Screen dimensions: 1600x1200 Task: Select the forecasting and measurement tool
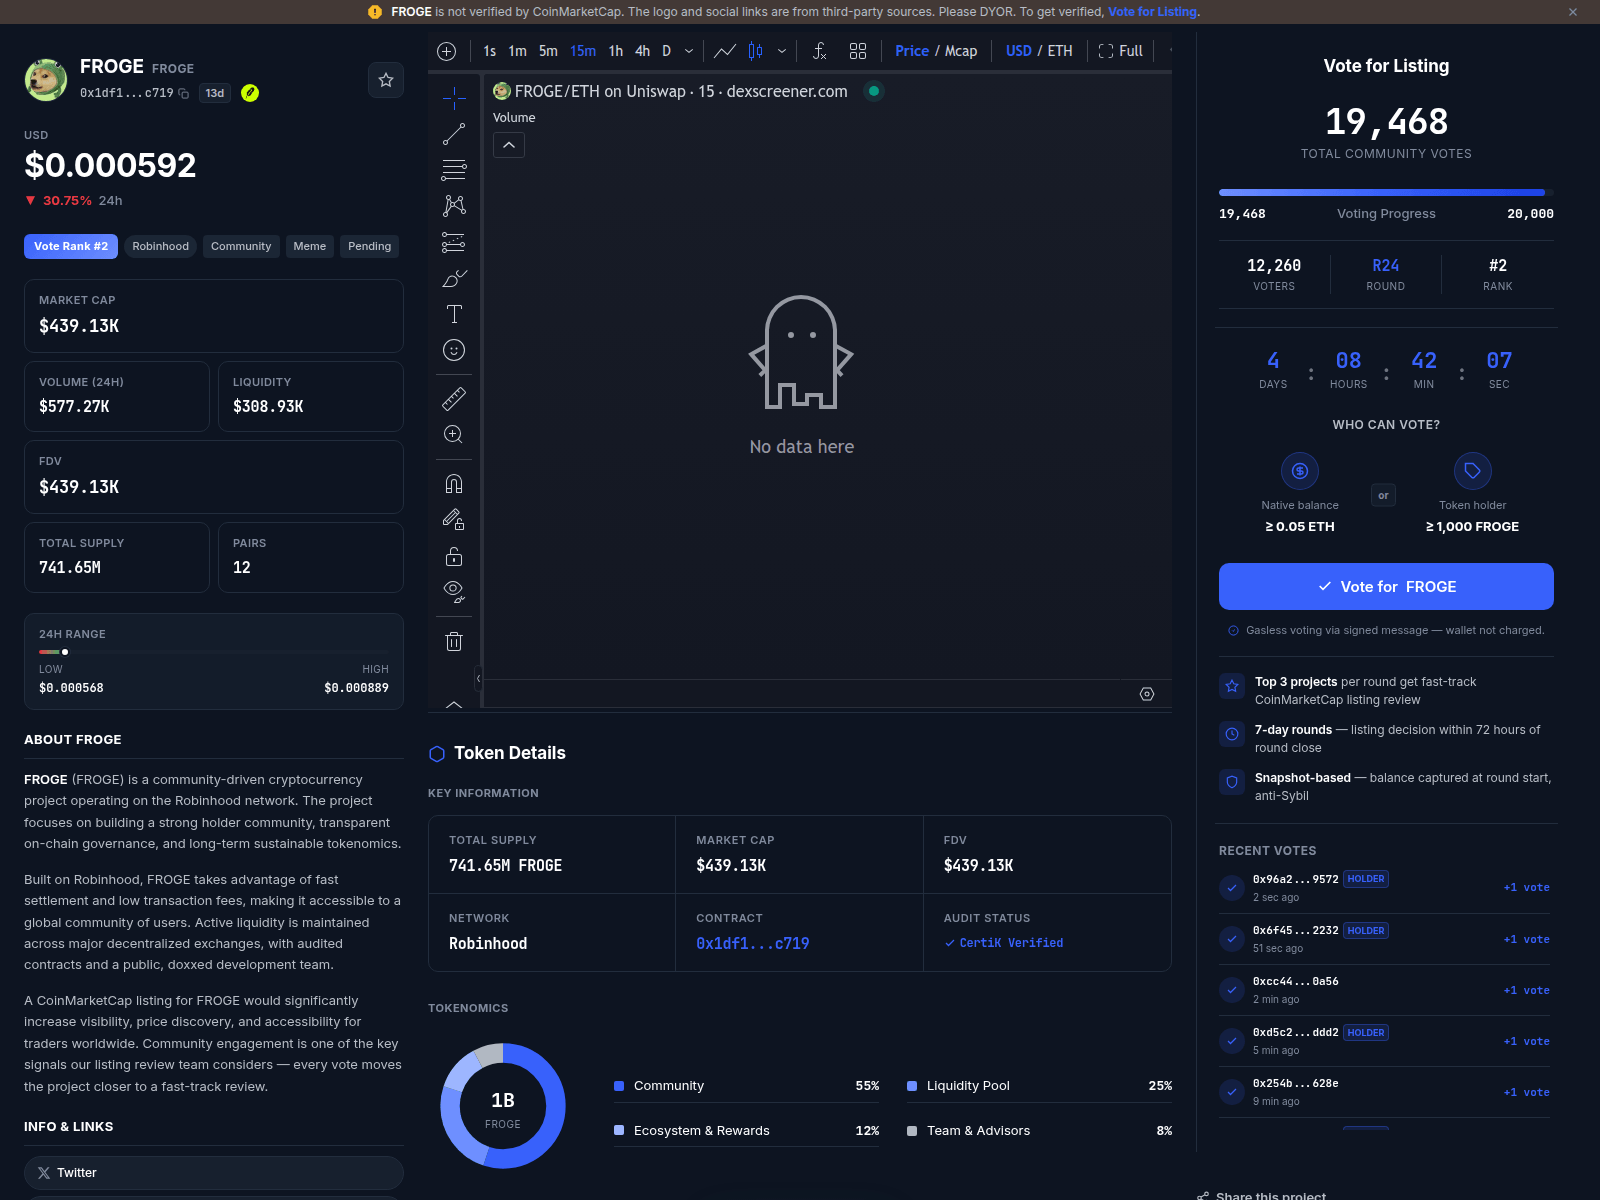point(454,242)
